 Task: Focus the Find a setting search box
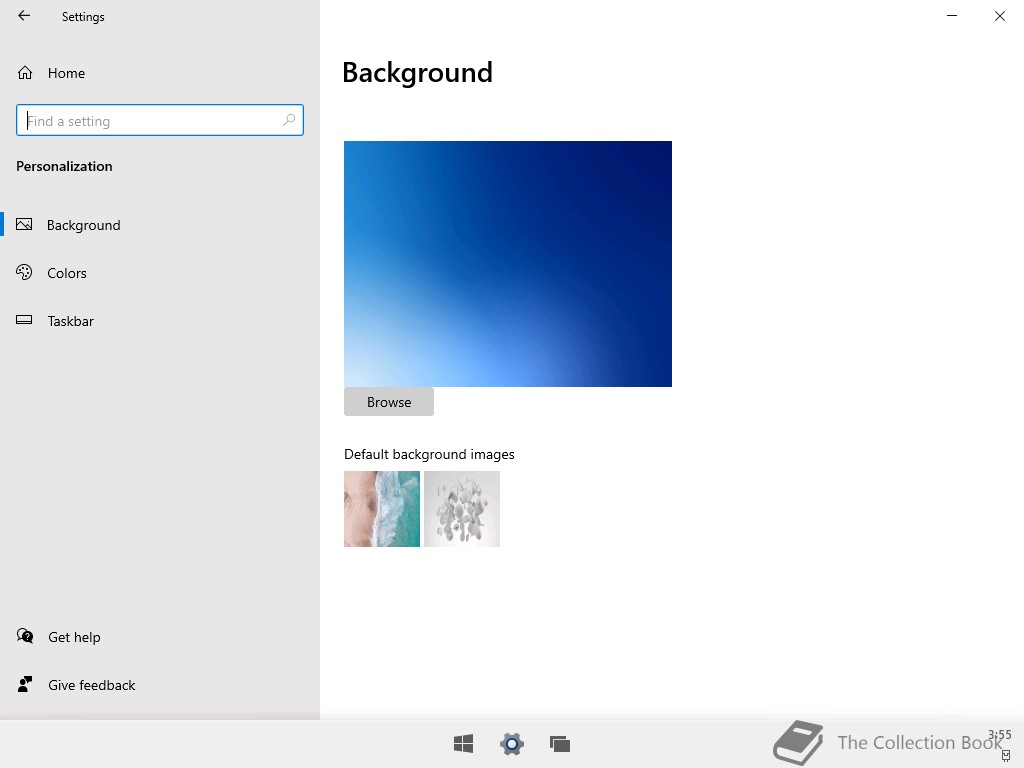point(160,120)
